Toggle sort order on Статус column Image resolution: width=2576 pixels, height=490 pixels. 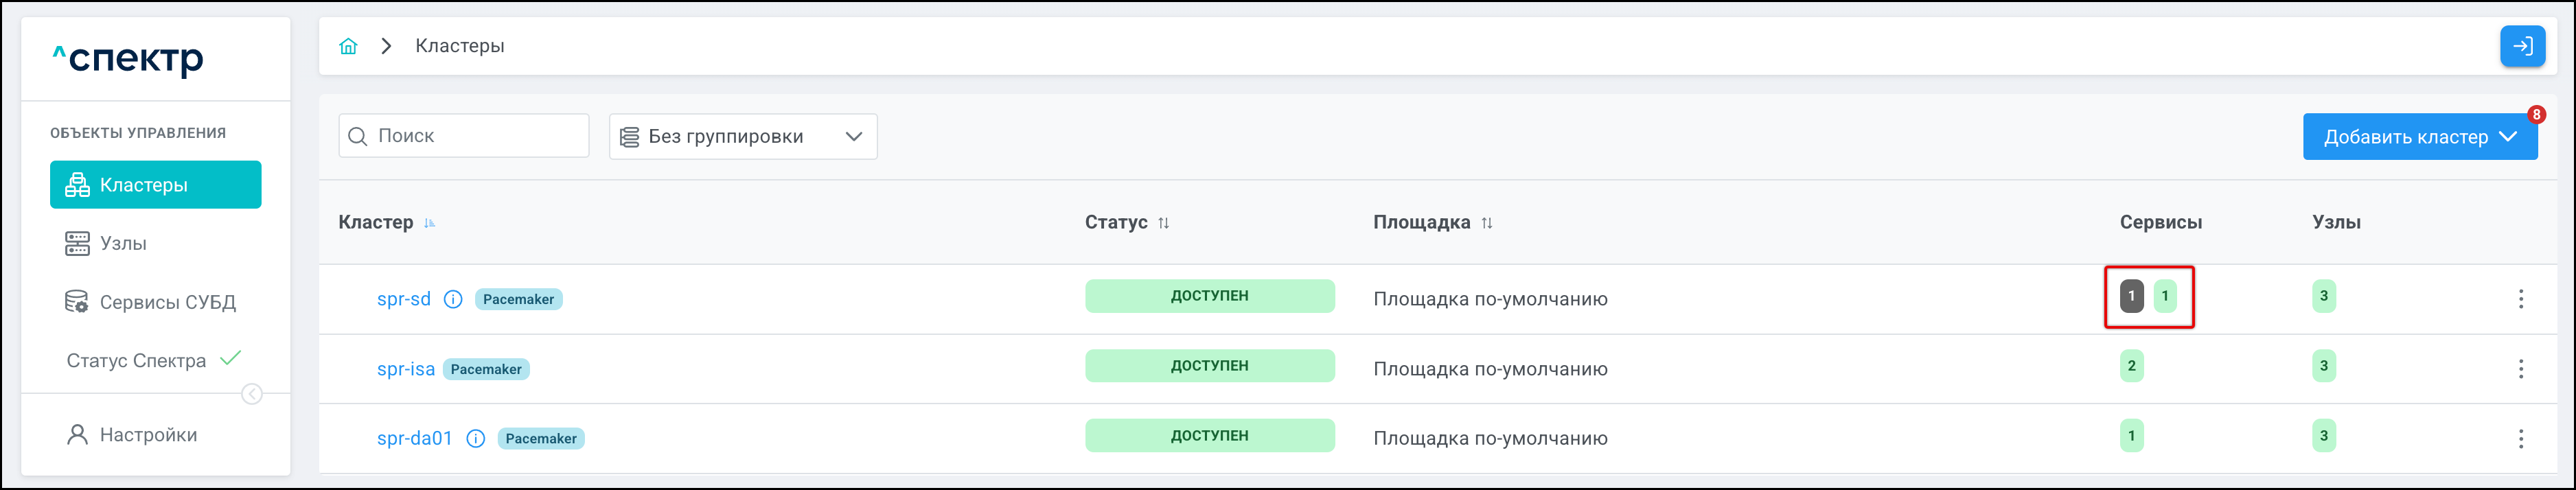[x=1163, y=223]
